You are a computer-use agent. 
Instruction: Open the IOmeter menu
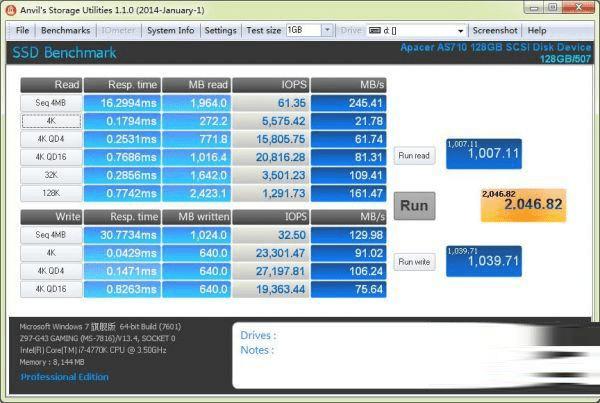coord(118,30)
